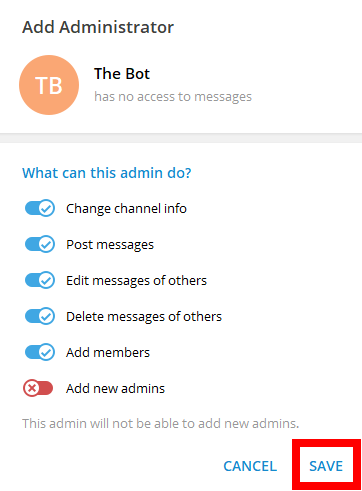Click the note about adding new admins
Image resolution: width=362 pixels, height=491 pixels.
coord(161,423)
